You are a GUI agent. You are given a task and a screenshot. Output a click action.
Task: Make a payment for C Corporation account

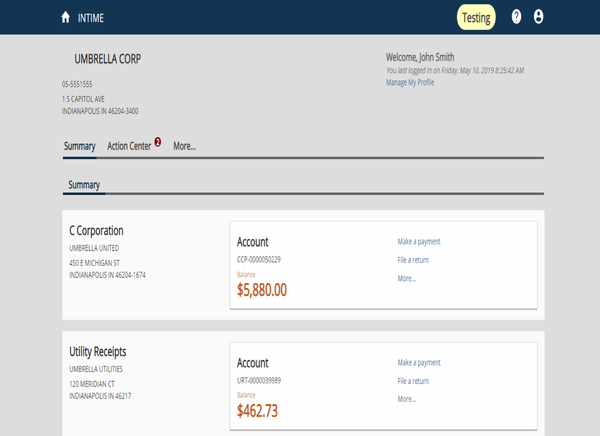(419, 241)
